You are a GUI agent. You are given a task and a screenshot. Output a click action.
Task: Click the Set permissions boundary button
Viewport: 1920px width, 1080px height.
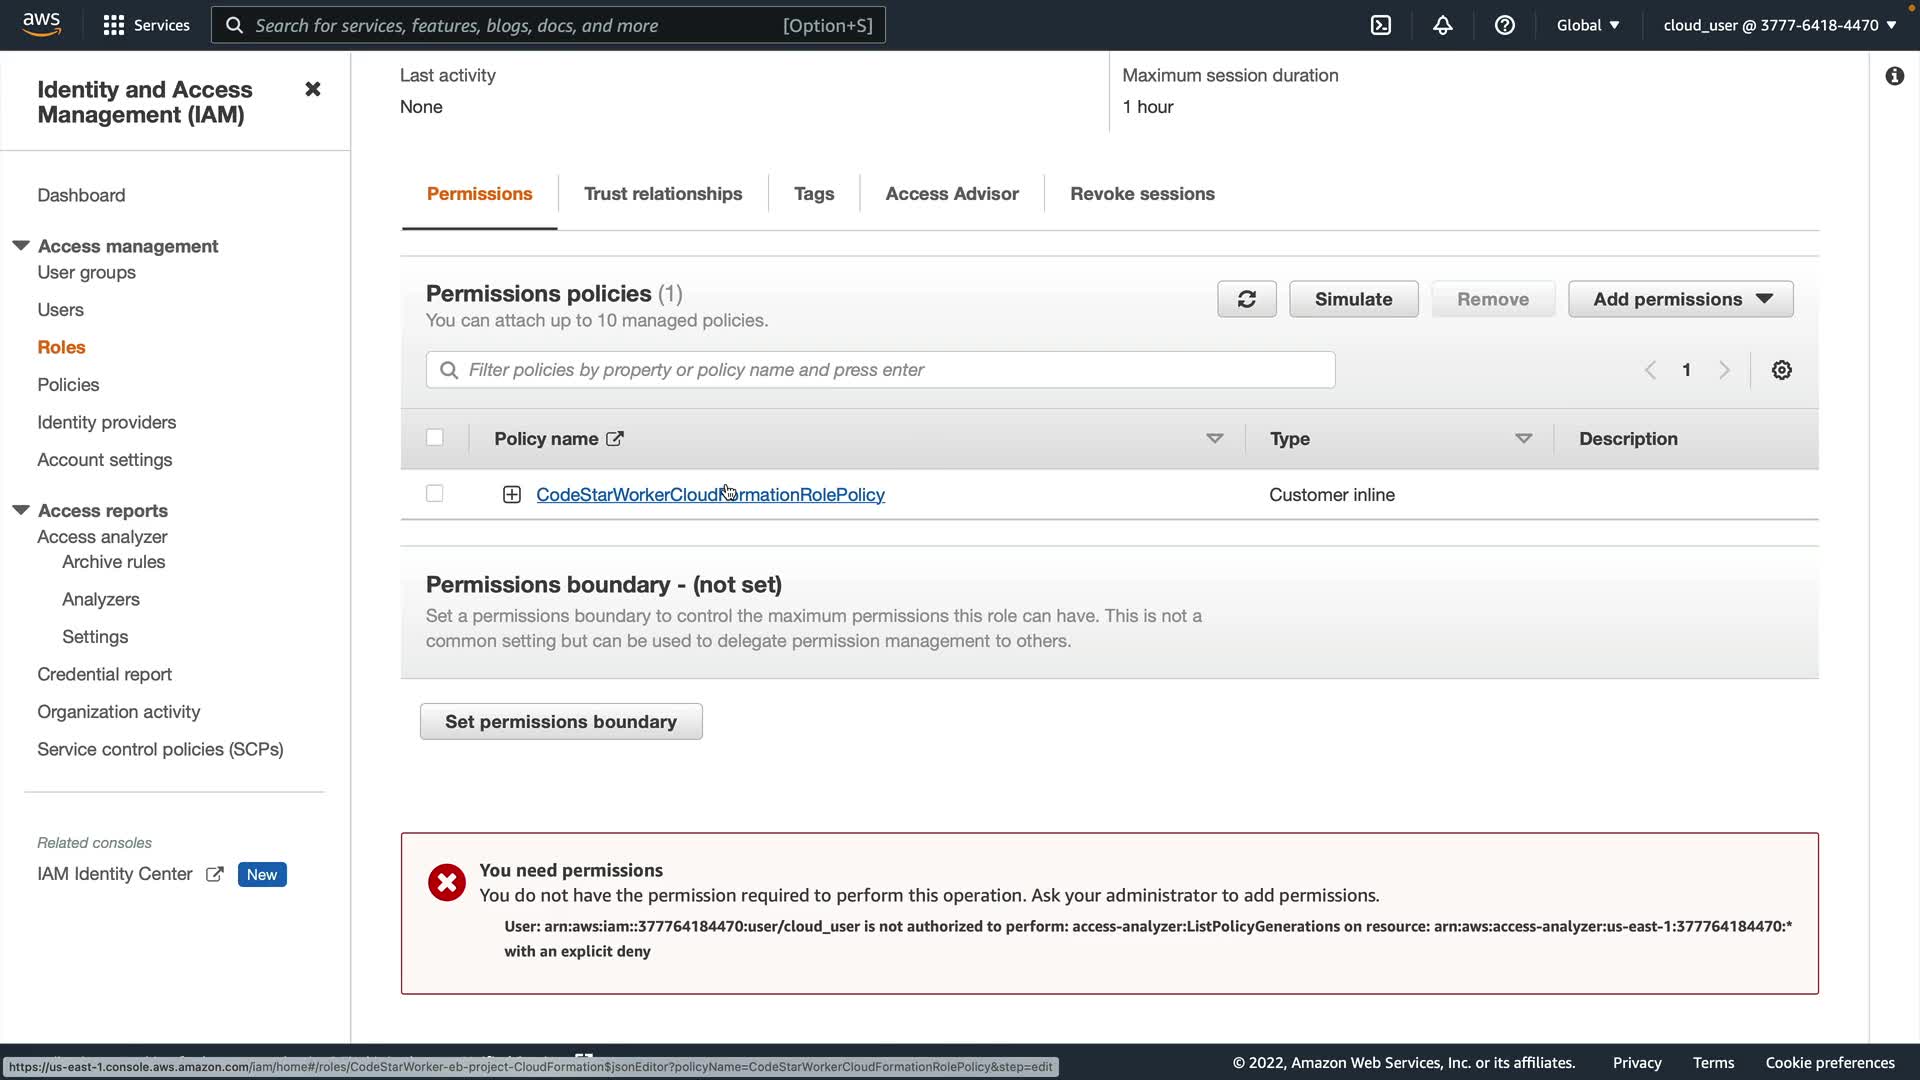[x=560, y=722]
